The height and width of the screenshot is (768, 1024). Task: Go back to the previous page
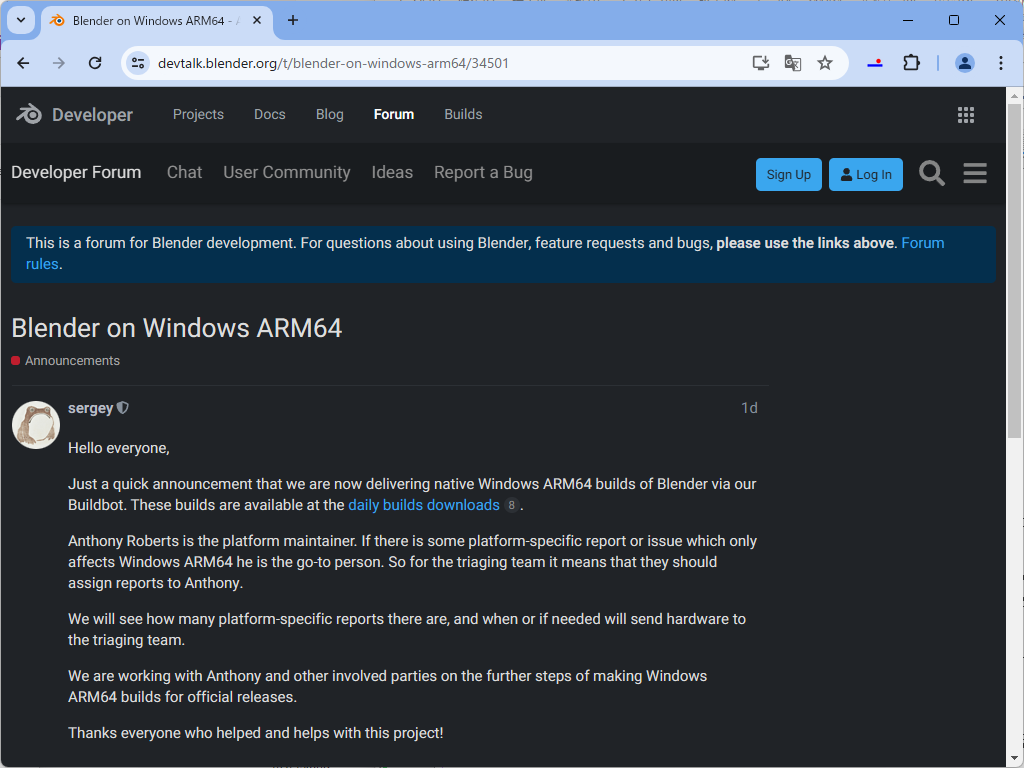click(24, 63)
